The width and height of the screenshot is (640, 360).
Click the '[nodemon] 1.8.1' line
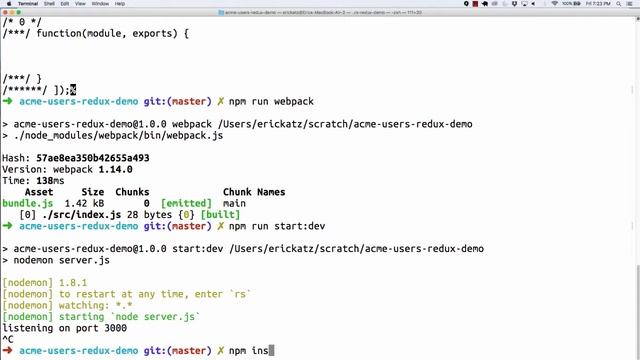(x=44, y=282)
